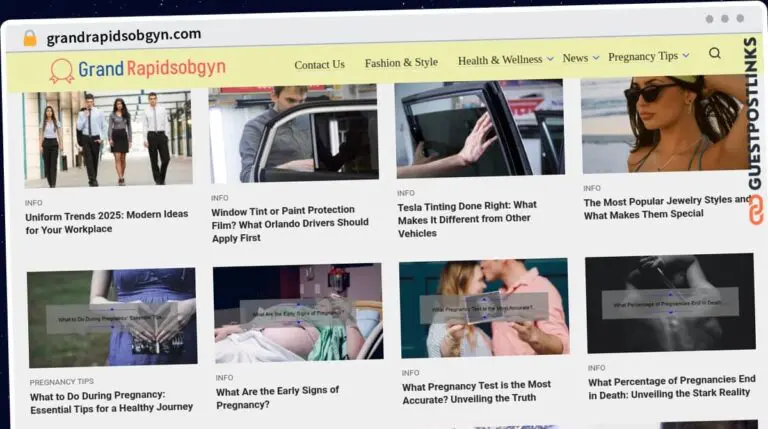Click the business people walking thumbnail
The height and width of the screenshot is (429, 768).
pos(108,139)
